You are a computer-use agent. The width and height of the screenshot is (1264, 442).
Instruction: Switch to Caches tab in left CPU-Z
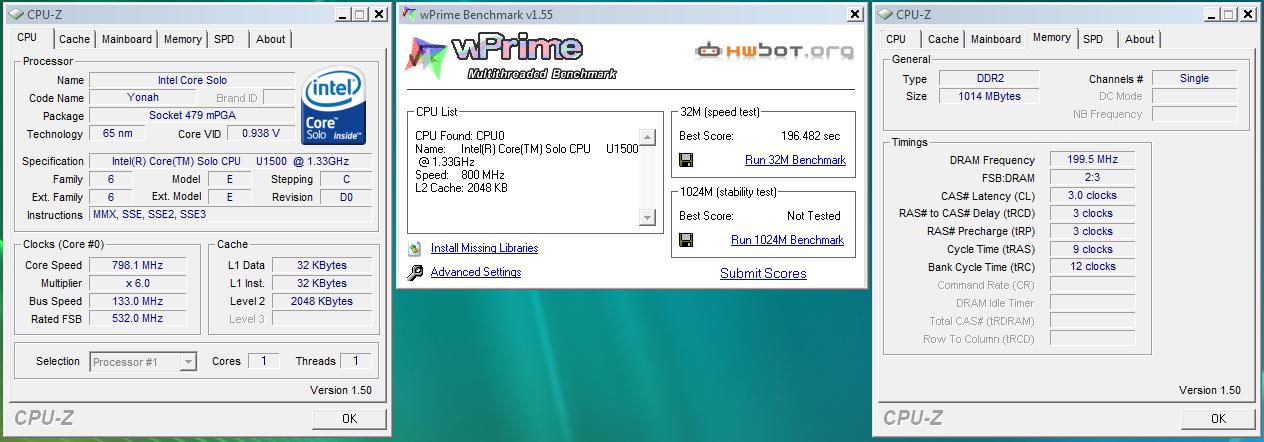pyautogui.click(x=74, y=39)
